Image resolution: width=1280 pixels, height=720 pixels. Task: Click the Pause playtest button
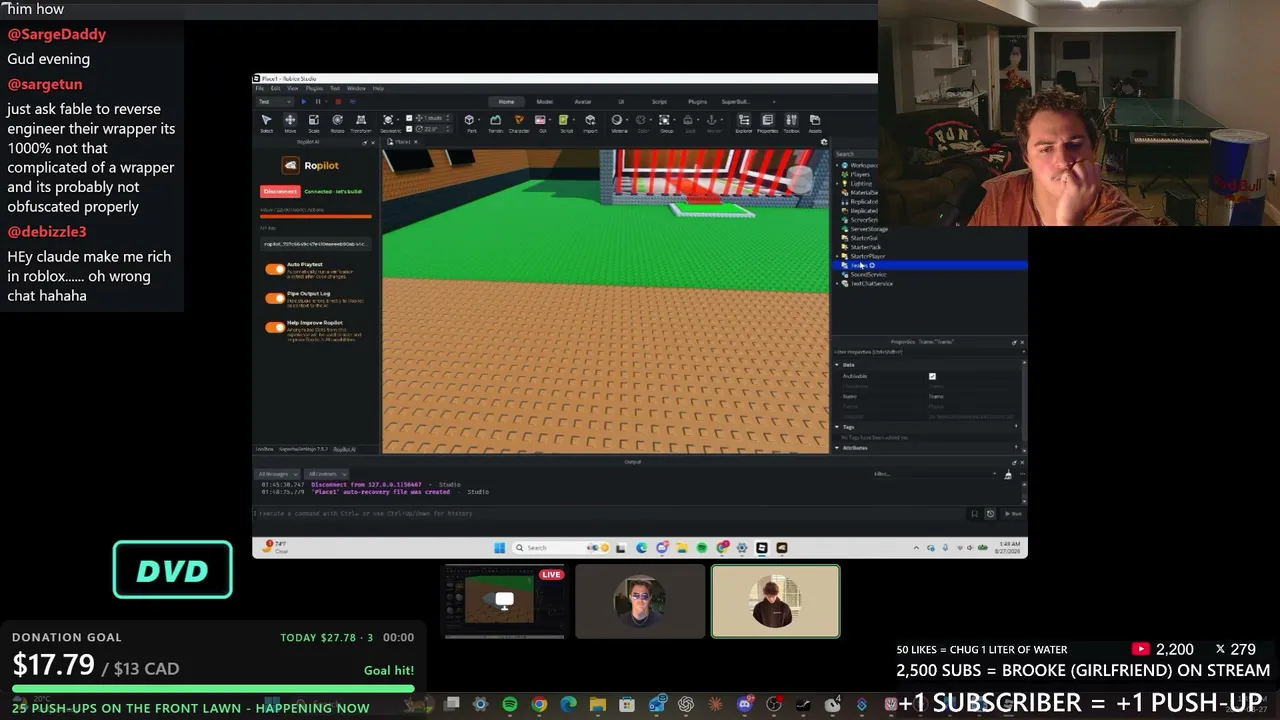(318, 101)
